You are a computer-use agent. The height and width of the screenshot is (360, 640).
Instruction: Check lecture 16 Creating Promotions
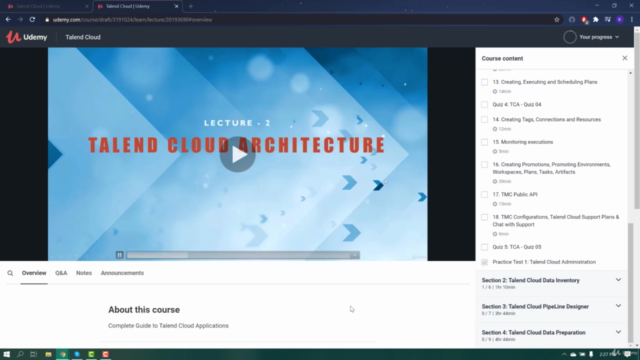[x=484, y=164]
